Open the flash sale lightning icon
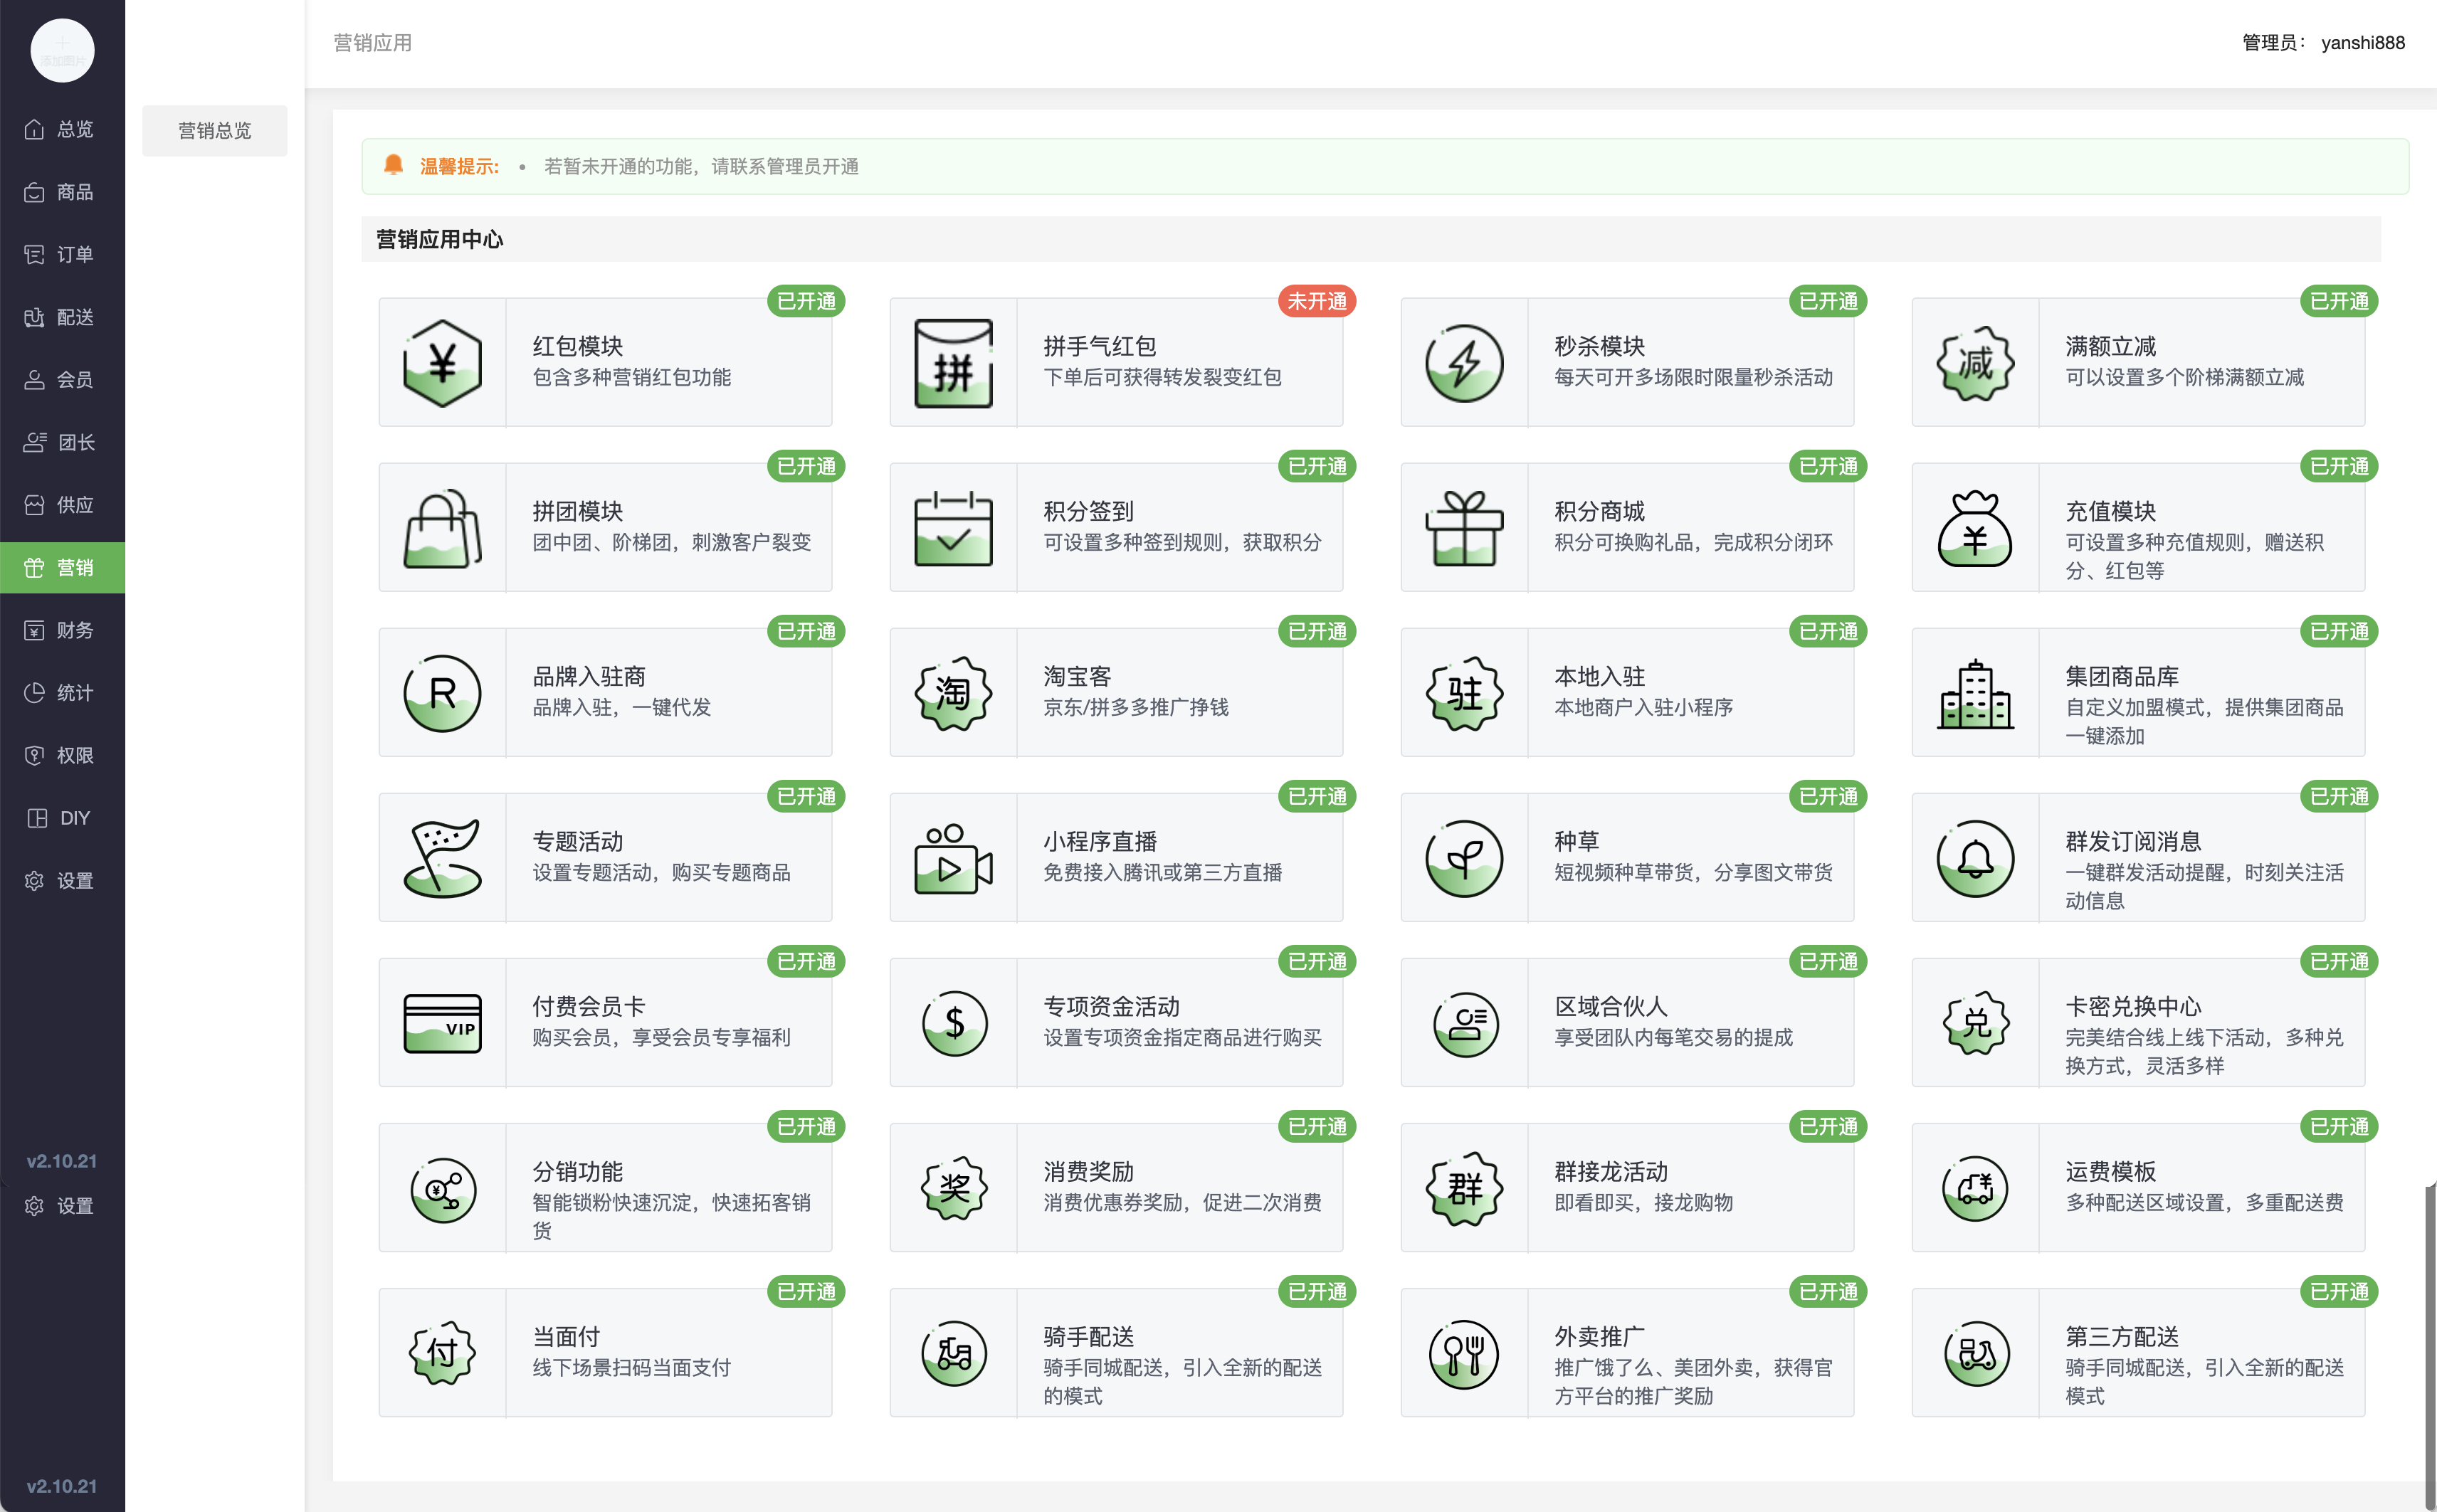 [1464, 363]
